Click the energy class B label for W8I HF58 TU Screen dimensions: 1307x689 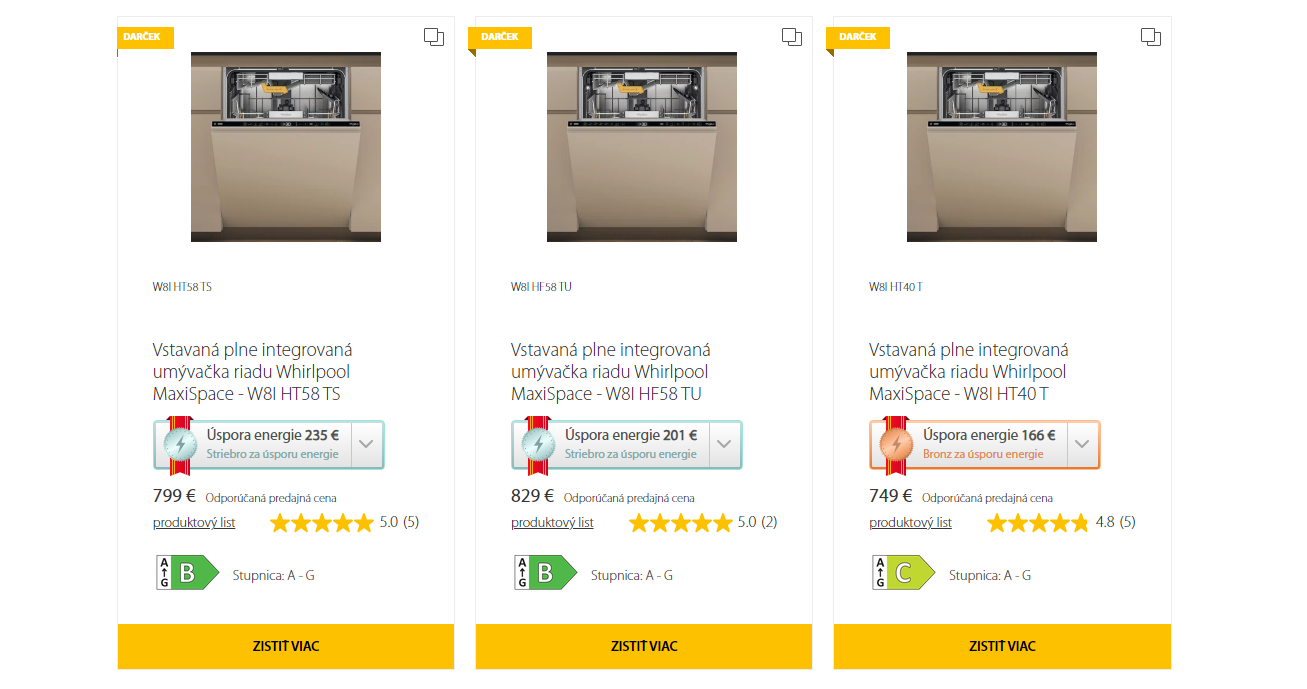tap(545, 573)
